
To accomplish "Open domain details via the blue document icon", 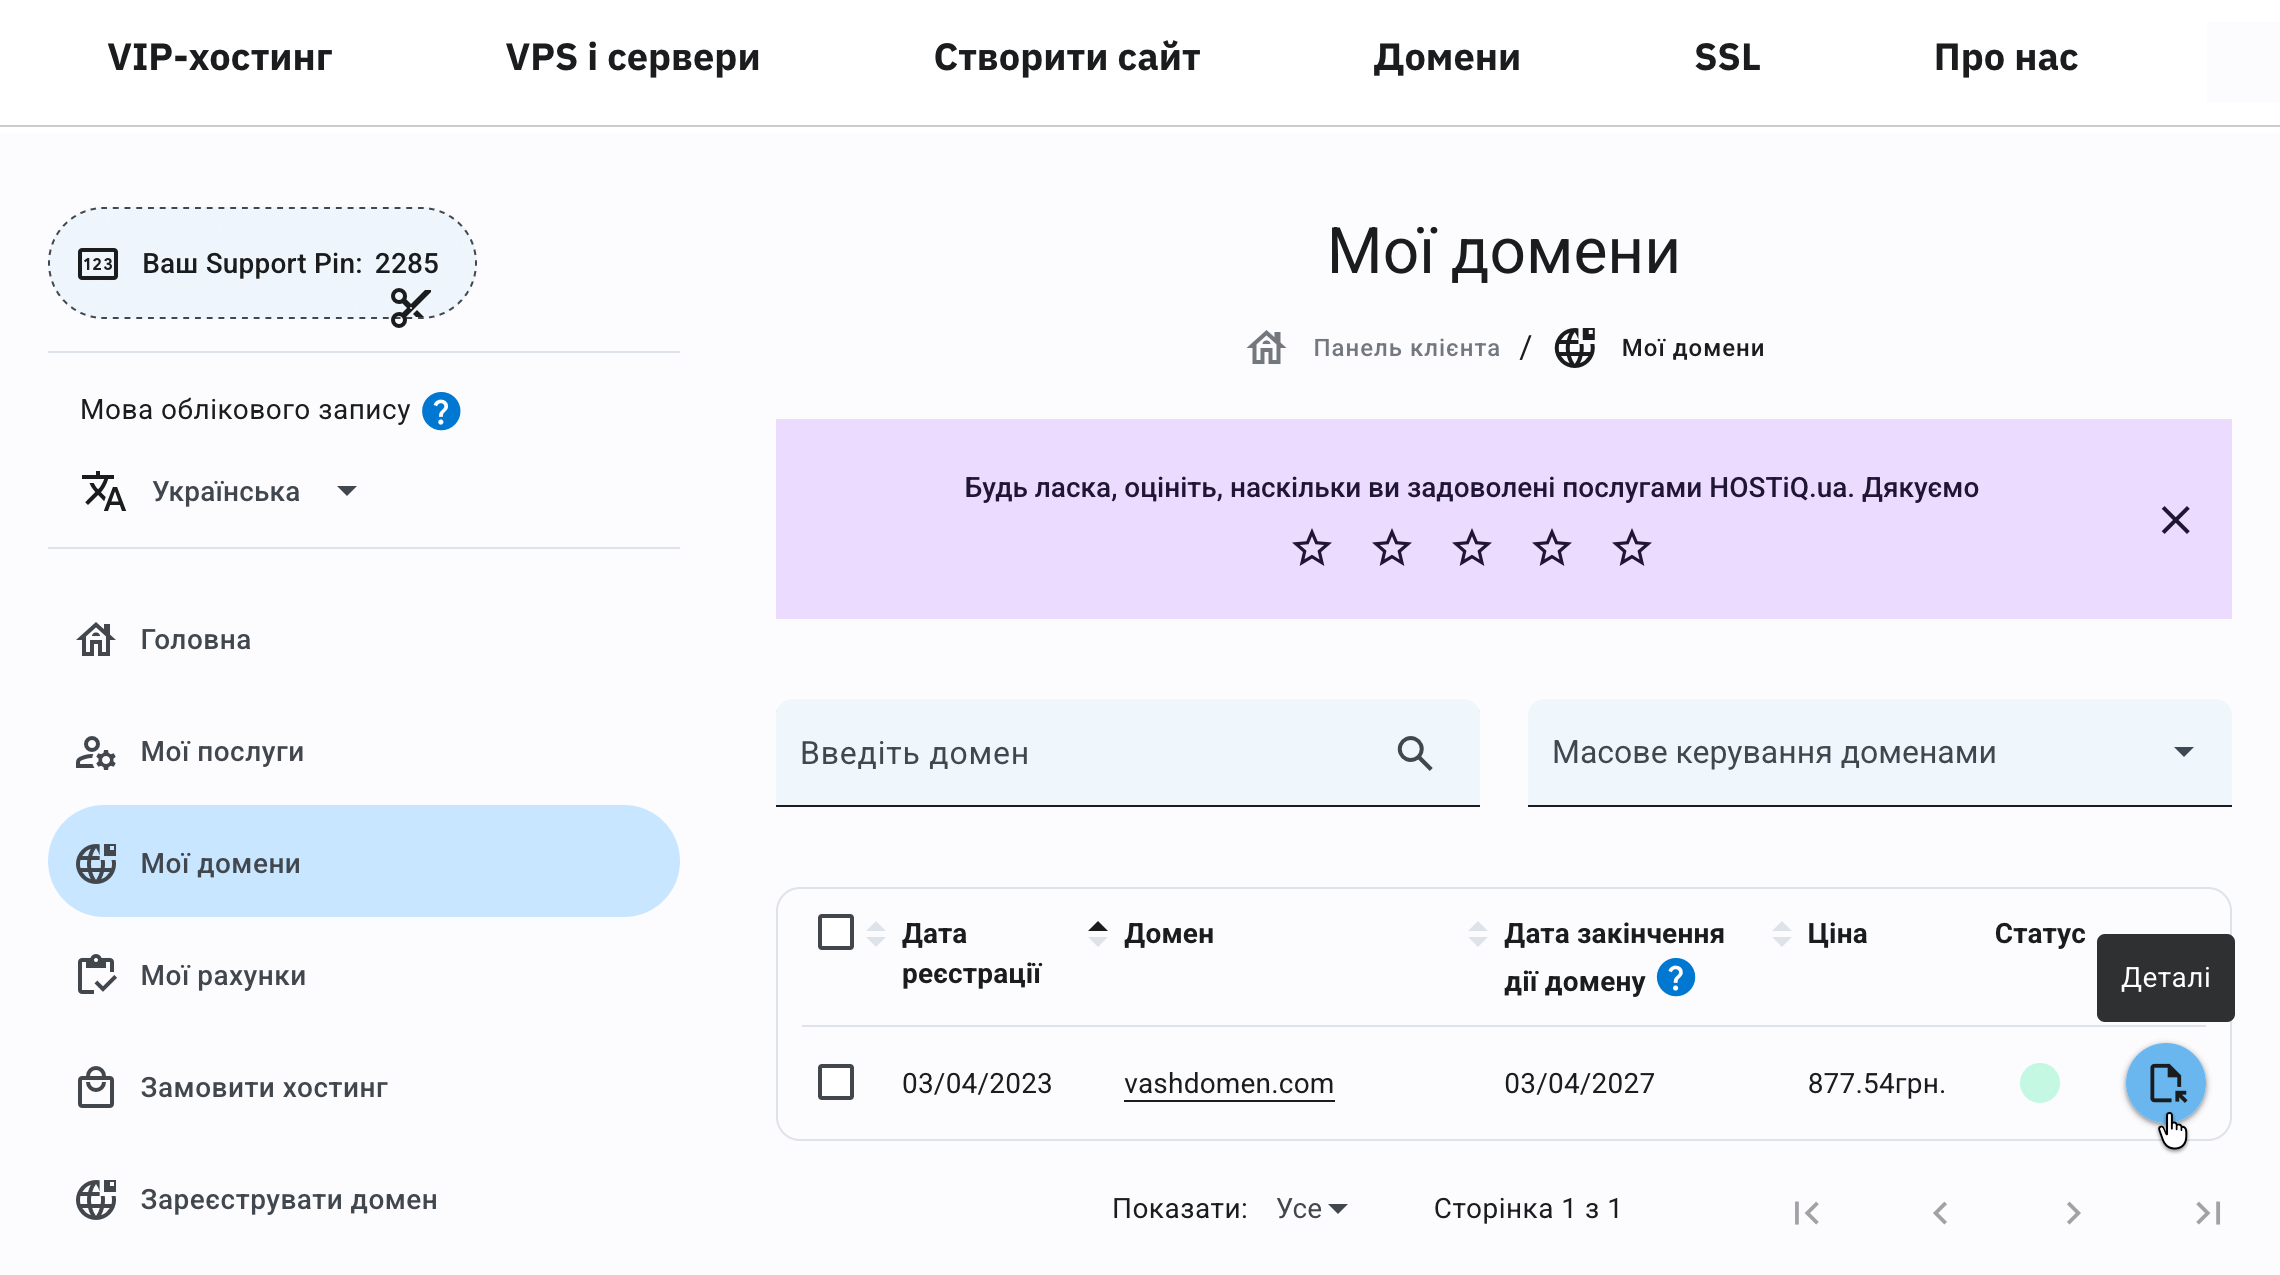I will (x=2166, y=1083).
